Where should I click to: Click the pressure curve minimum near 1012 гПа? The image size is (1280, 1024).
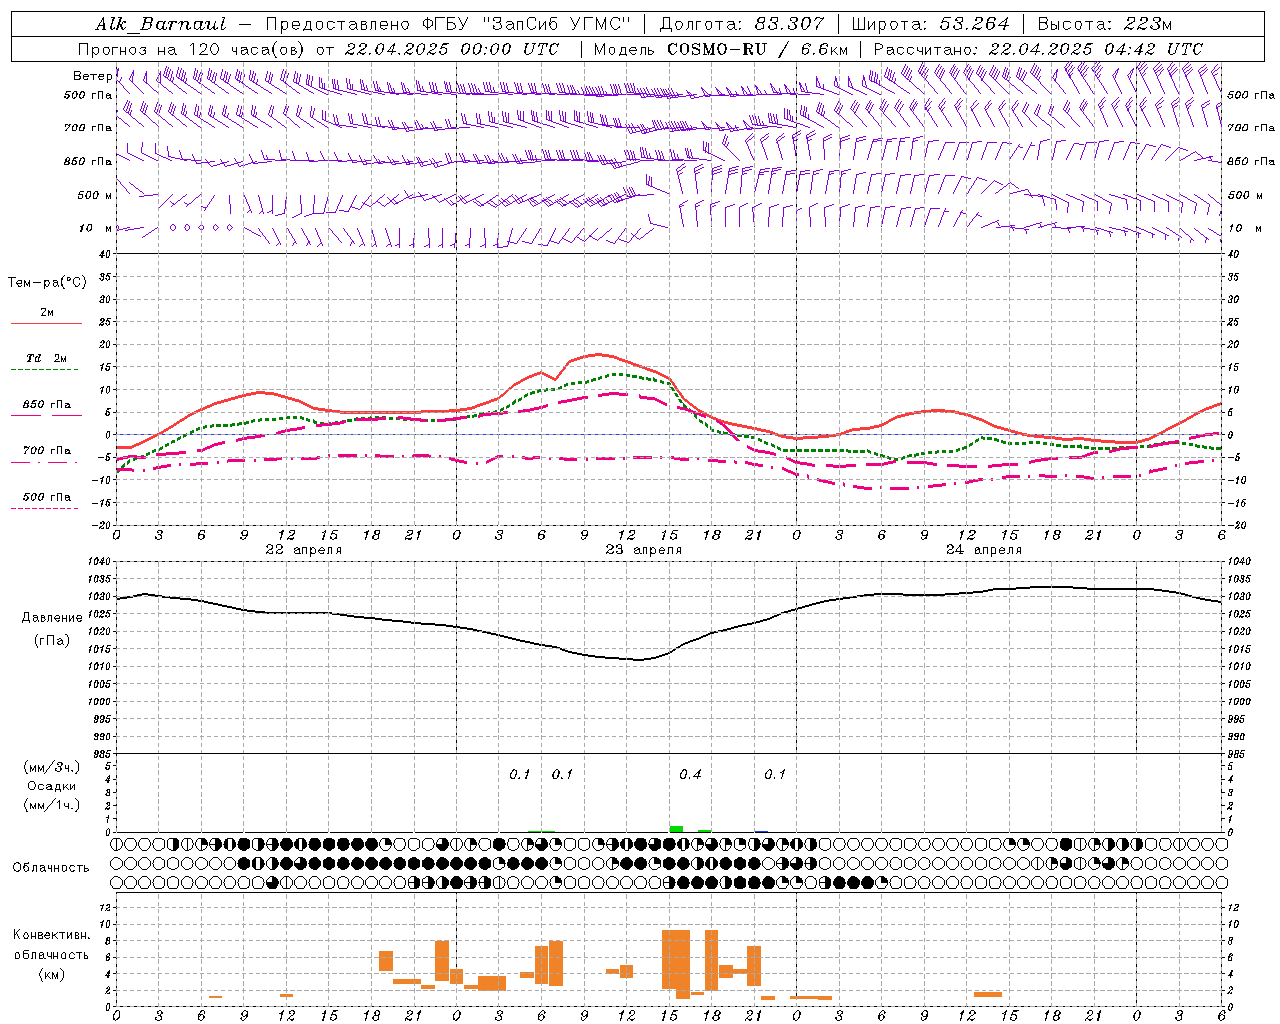(638, 659)
